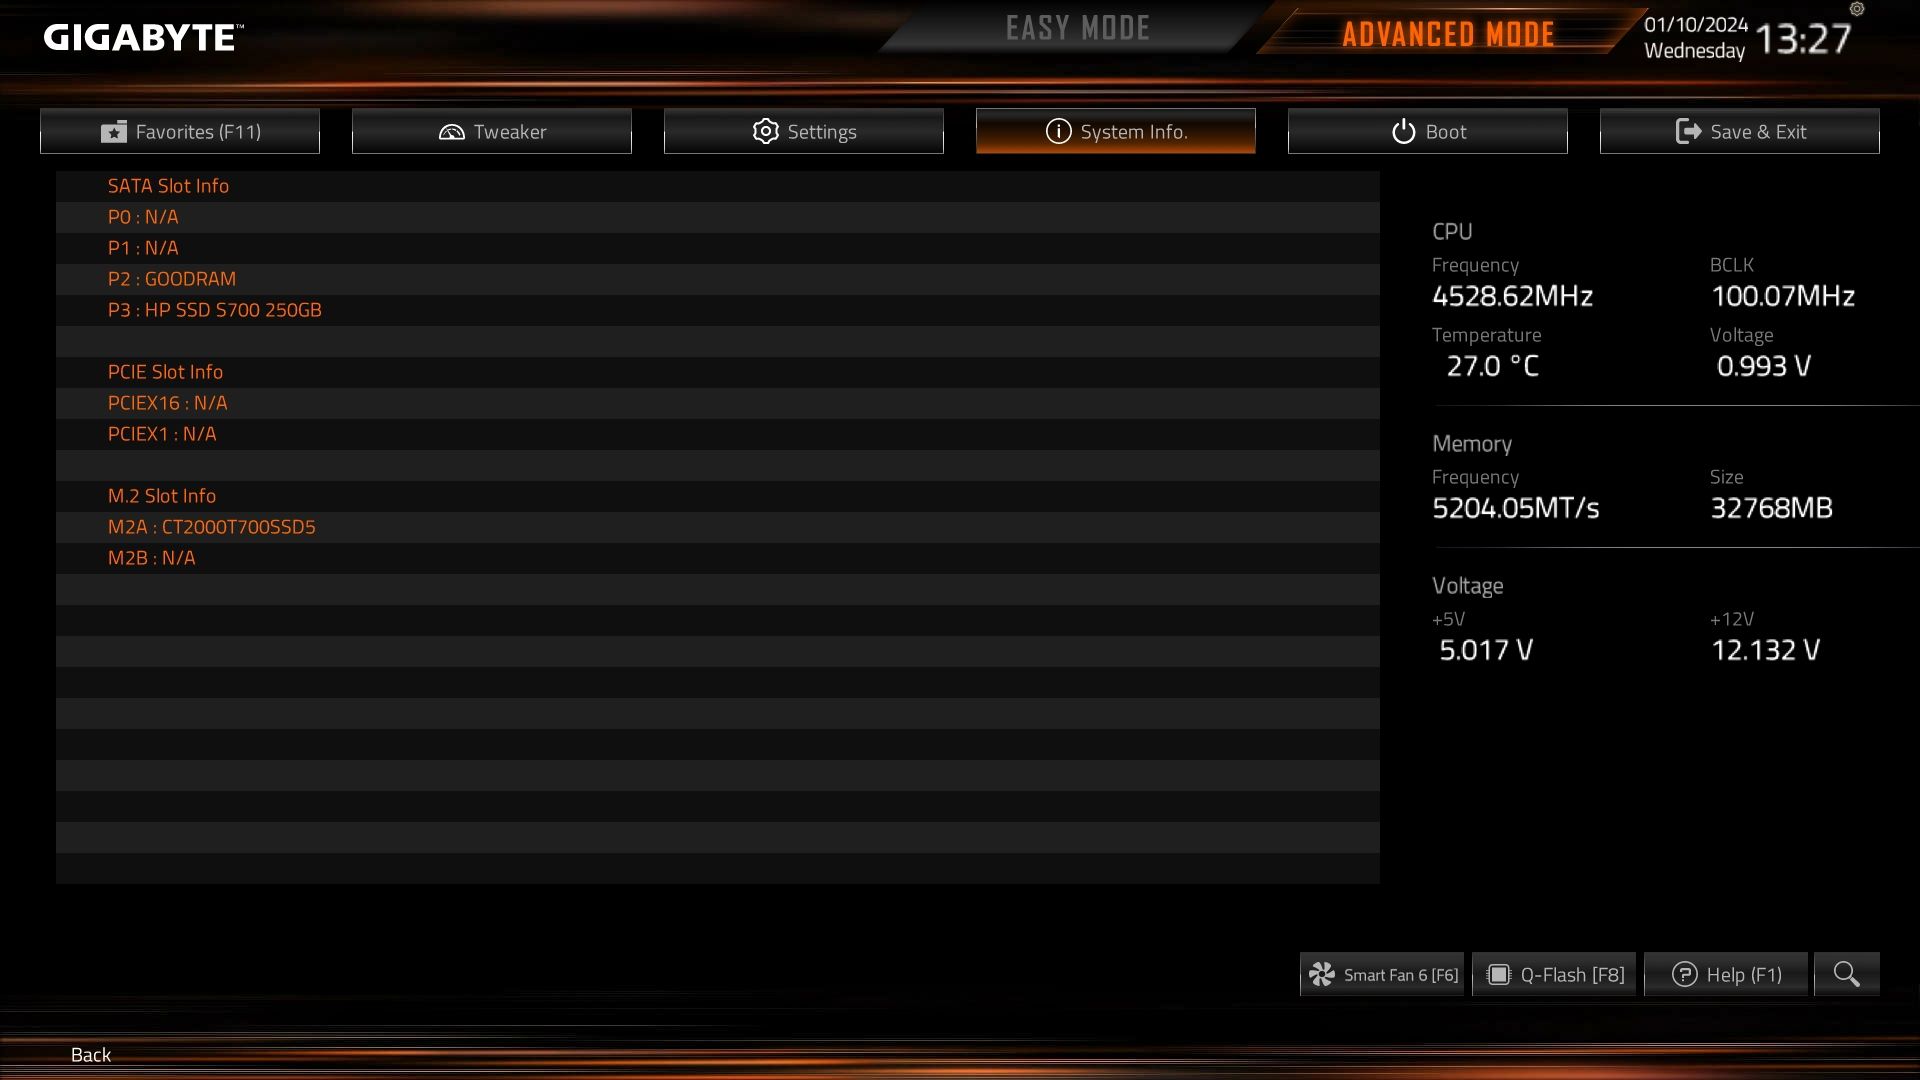
Task: Click the Tweaker gauge icon
Action: (x=451, y=132)
